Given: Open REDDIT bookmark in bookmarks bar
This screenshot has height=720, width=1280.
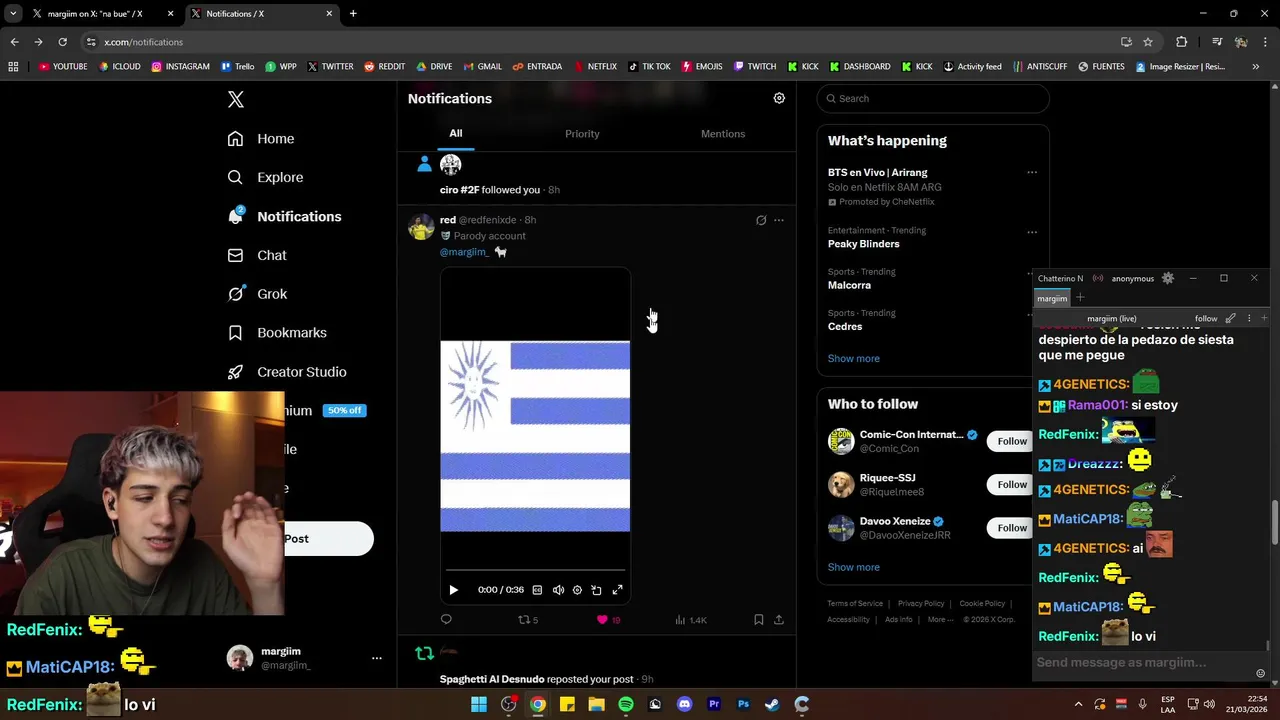Looking at the screenshot, I should (385, 66).
